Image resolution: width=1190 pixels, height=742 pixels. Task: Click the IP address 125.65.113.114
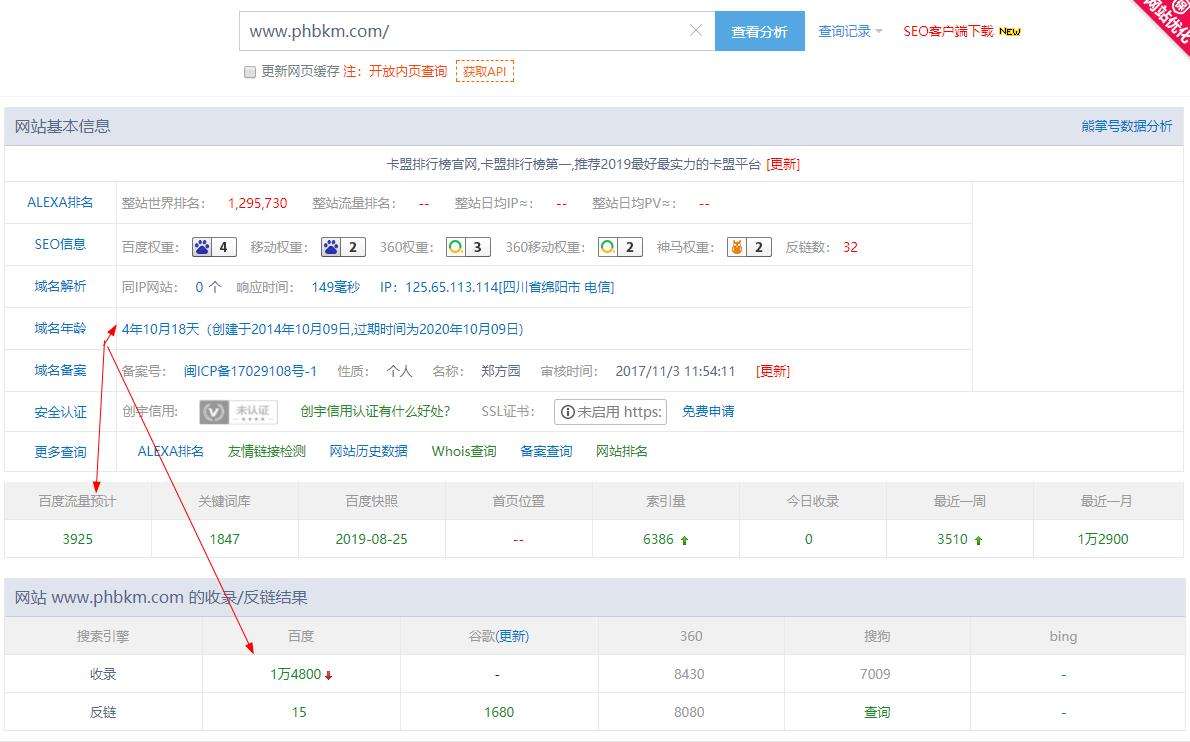[x=452, y=287]
